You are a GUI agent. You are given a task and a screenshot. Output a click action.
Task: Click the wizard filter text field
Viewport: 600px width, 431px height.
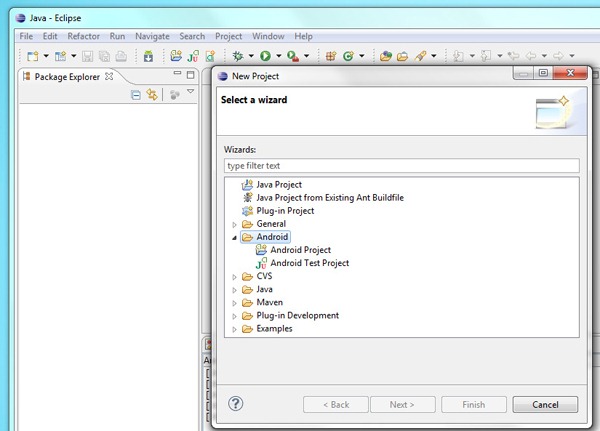pyautogui.click(x=402, y=166)
